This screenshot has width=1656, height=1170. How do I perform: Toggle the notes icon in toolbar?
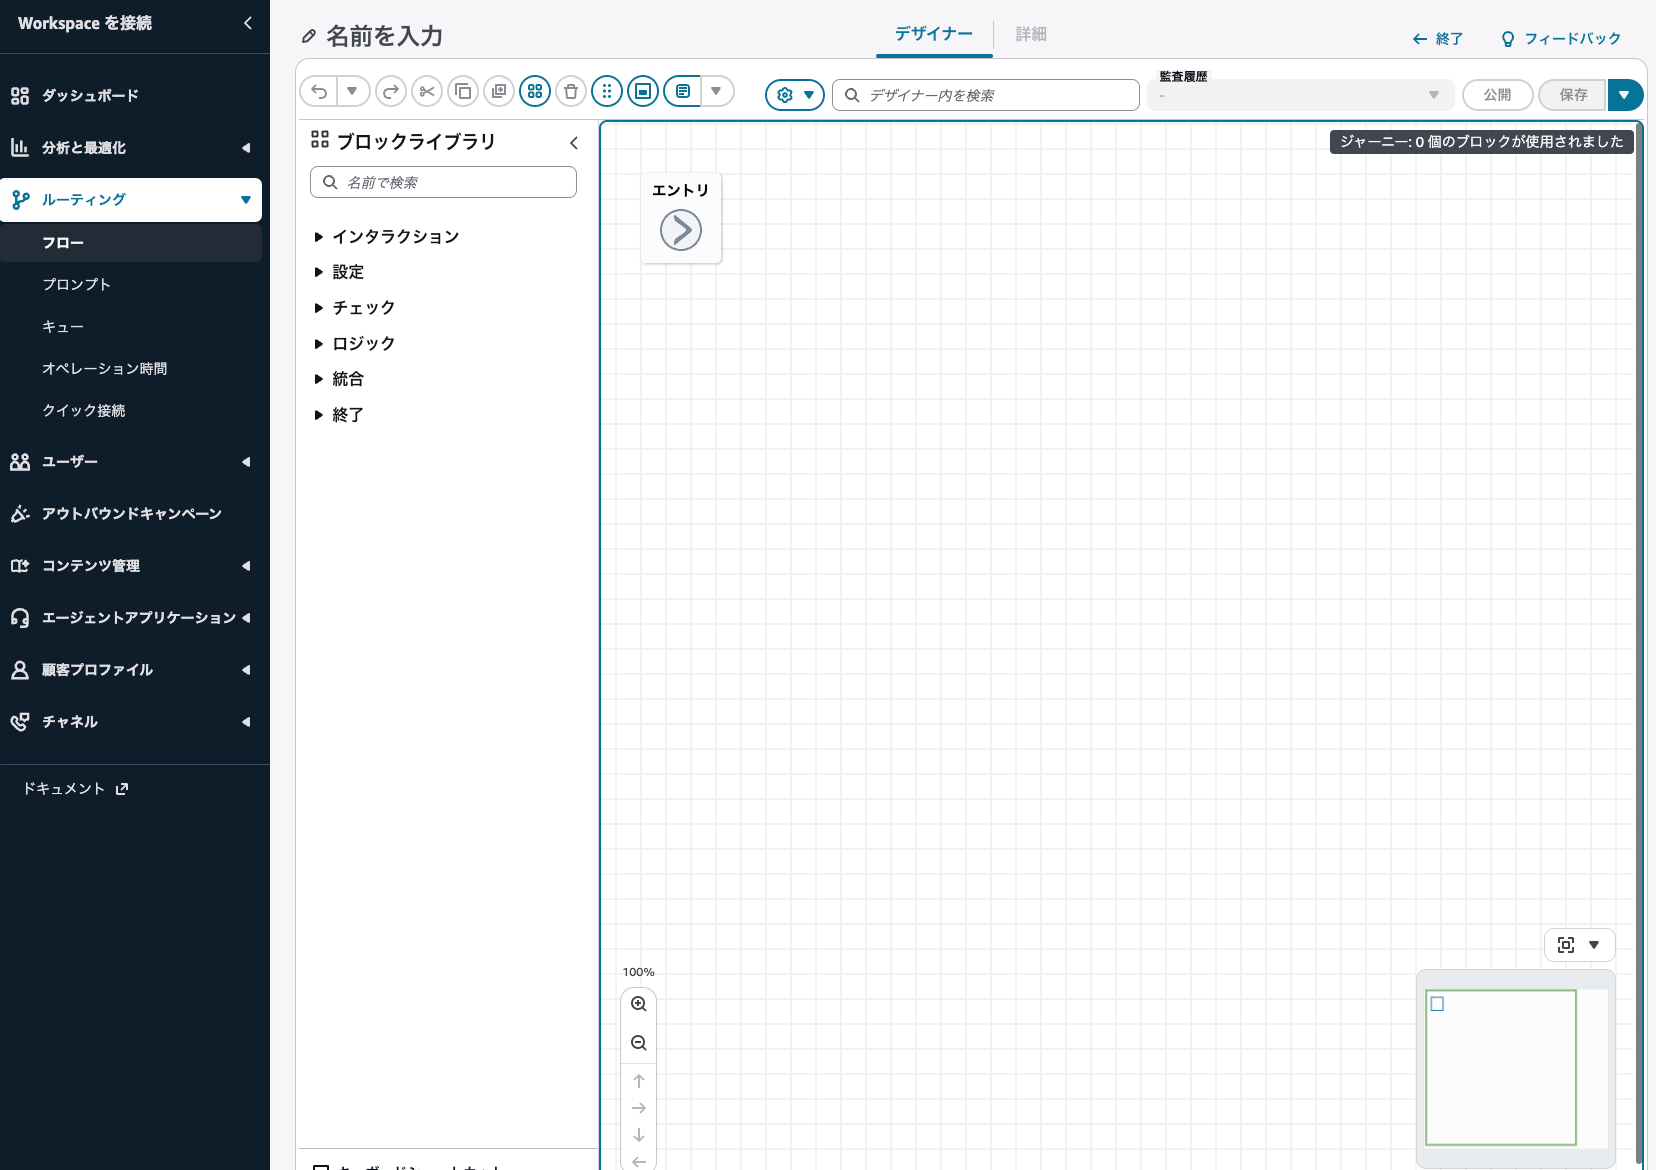683,92
